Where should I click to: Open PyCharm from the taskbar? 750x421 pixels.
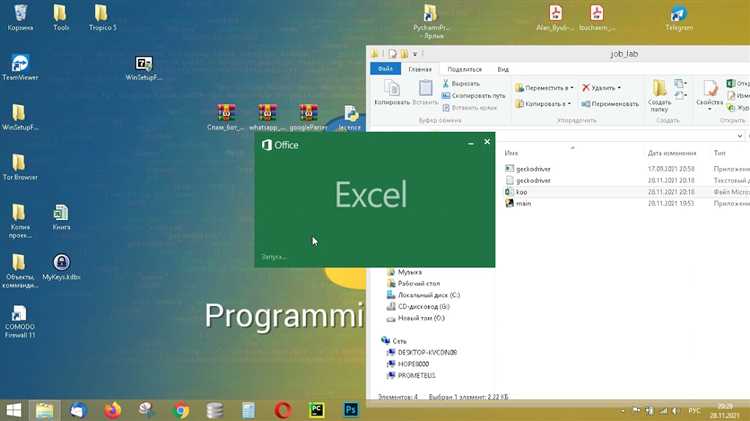(x=317, y=410)
